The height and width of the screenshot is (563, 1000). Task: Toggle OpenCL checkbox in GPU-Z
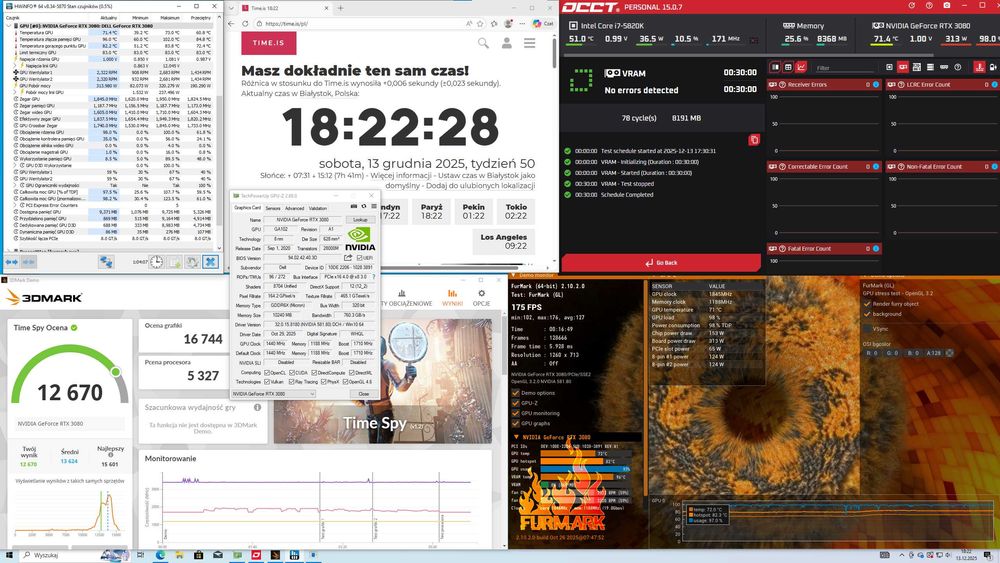tap(267, 372)
